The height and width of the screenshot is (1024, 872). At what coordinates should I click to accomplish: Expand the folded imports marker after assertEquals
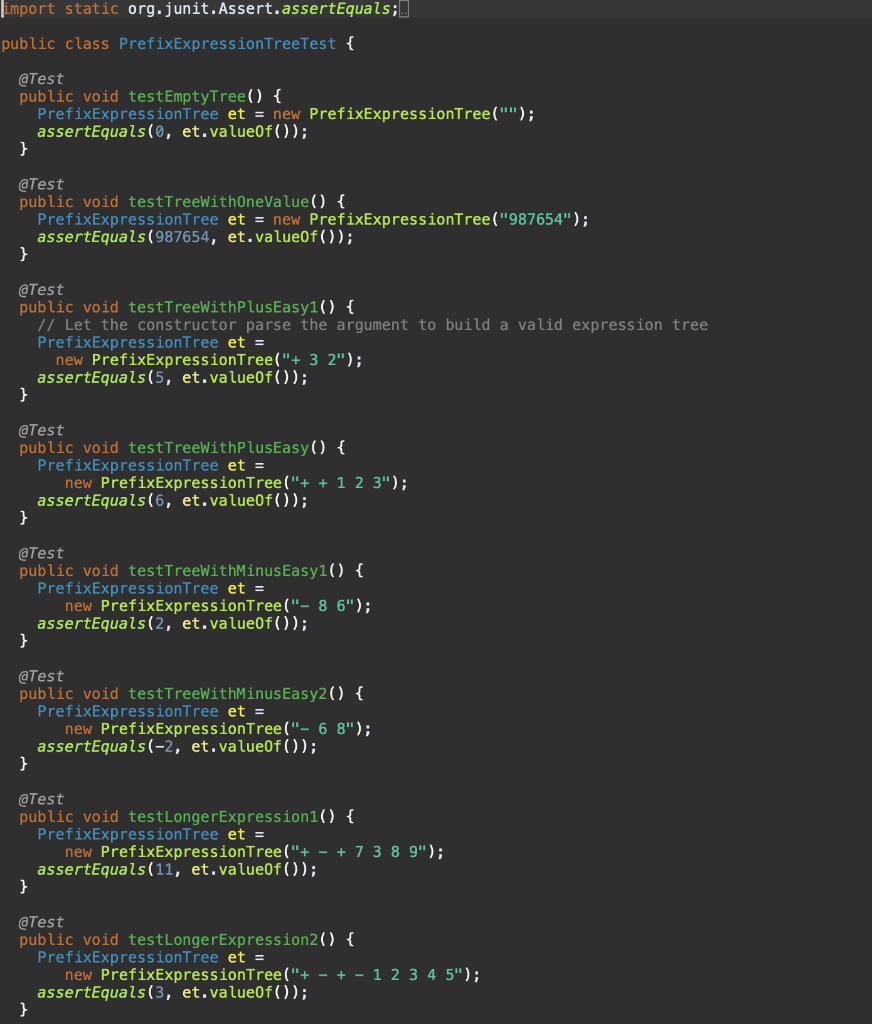pos(404,9)
